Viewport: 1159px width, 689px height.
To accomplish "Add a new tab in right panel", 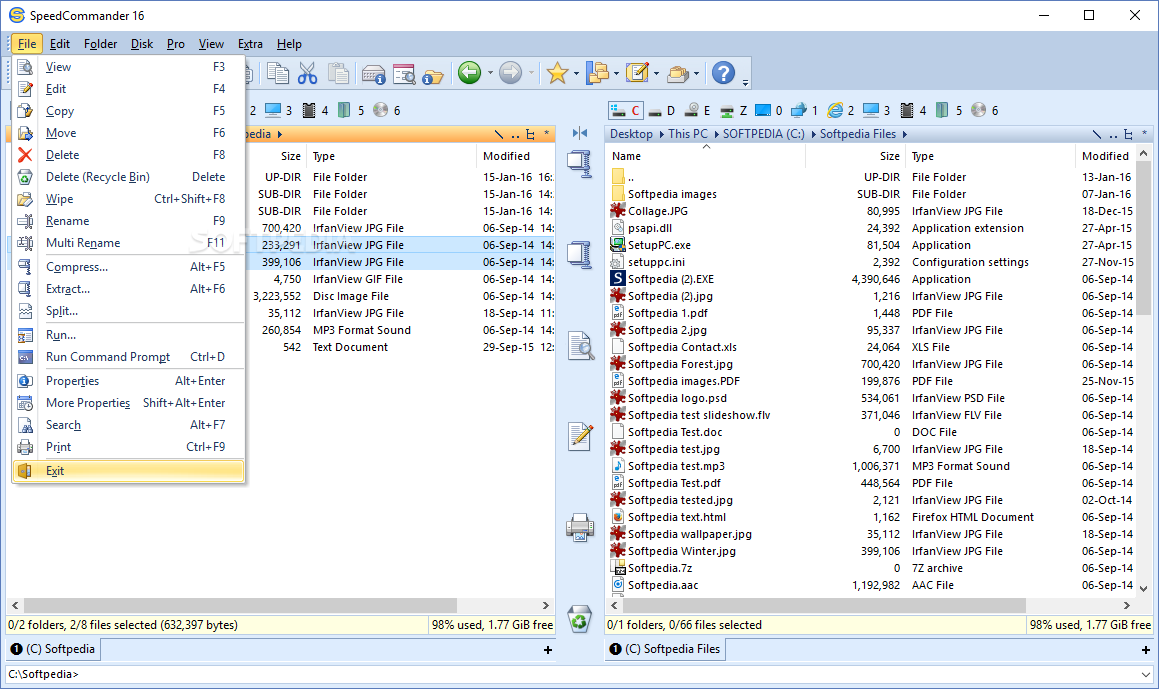I will coord(1146,650).
